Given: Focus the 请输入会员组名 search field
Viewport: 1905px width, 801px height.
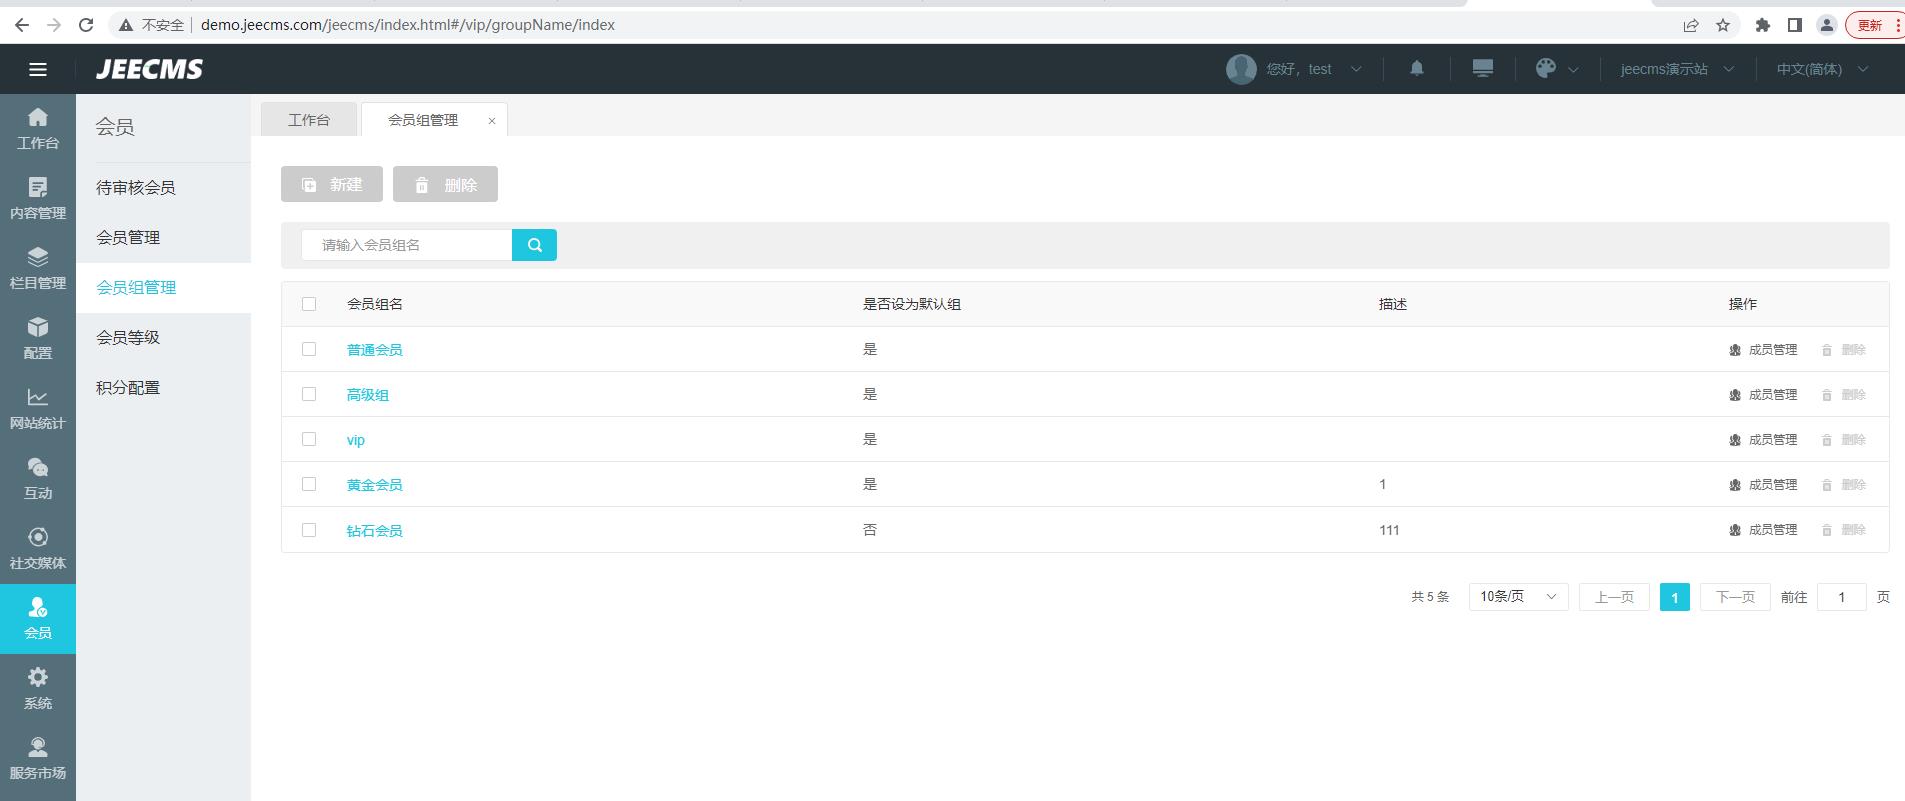Looking at the screenshot, I should tap(407, 245).
